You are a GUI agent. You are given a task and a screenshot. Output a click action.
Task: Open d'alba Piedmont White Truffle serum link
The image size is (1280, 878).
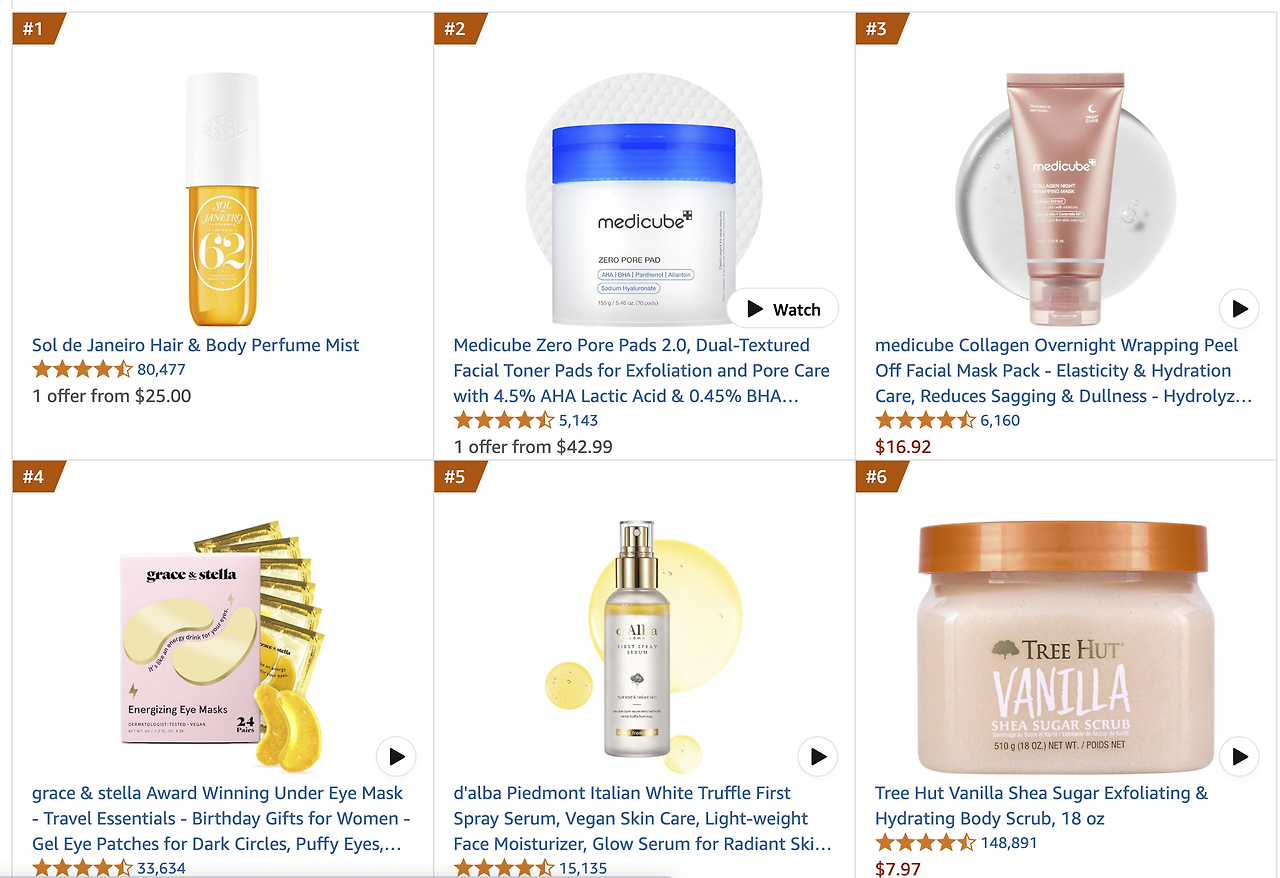(x=643, y=818)
